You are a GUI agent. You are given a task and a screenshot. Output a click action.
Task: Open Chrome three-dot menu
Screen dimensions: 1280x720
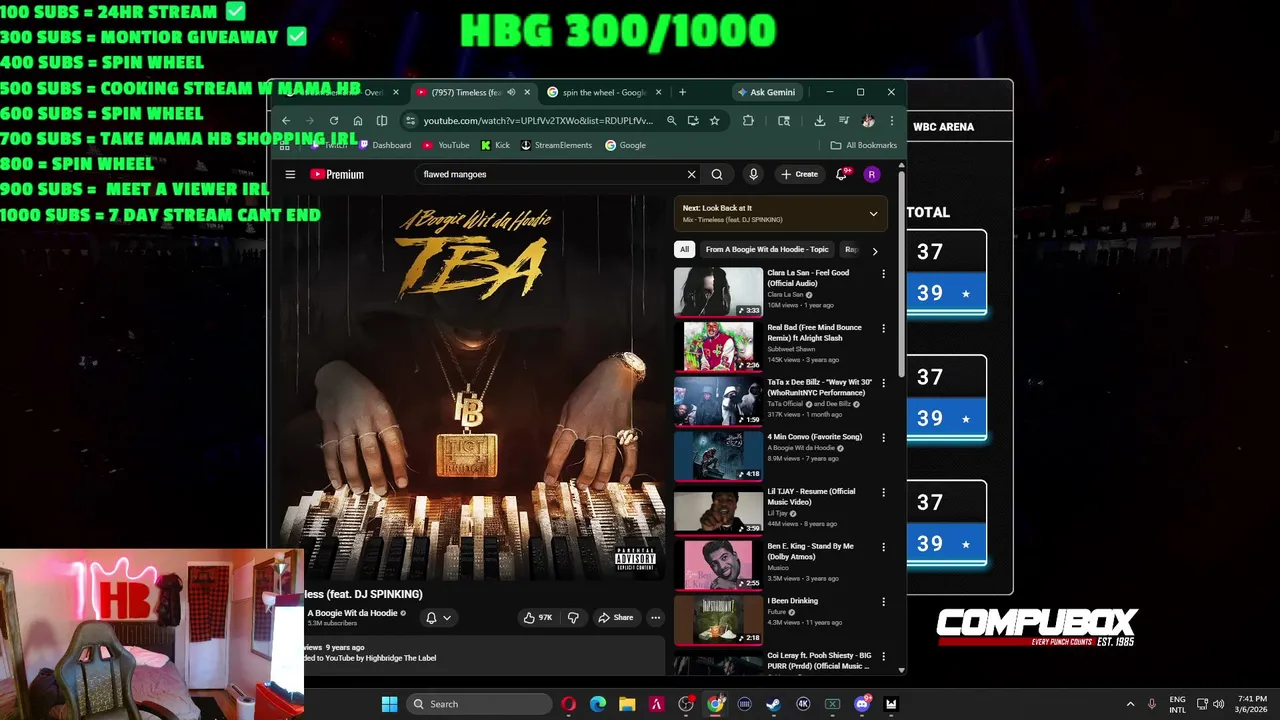click(891, 121)
